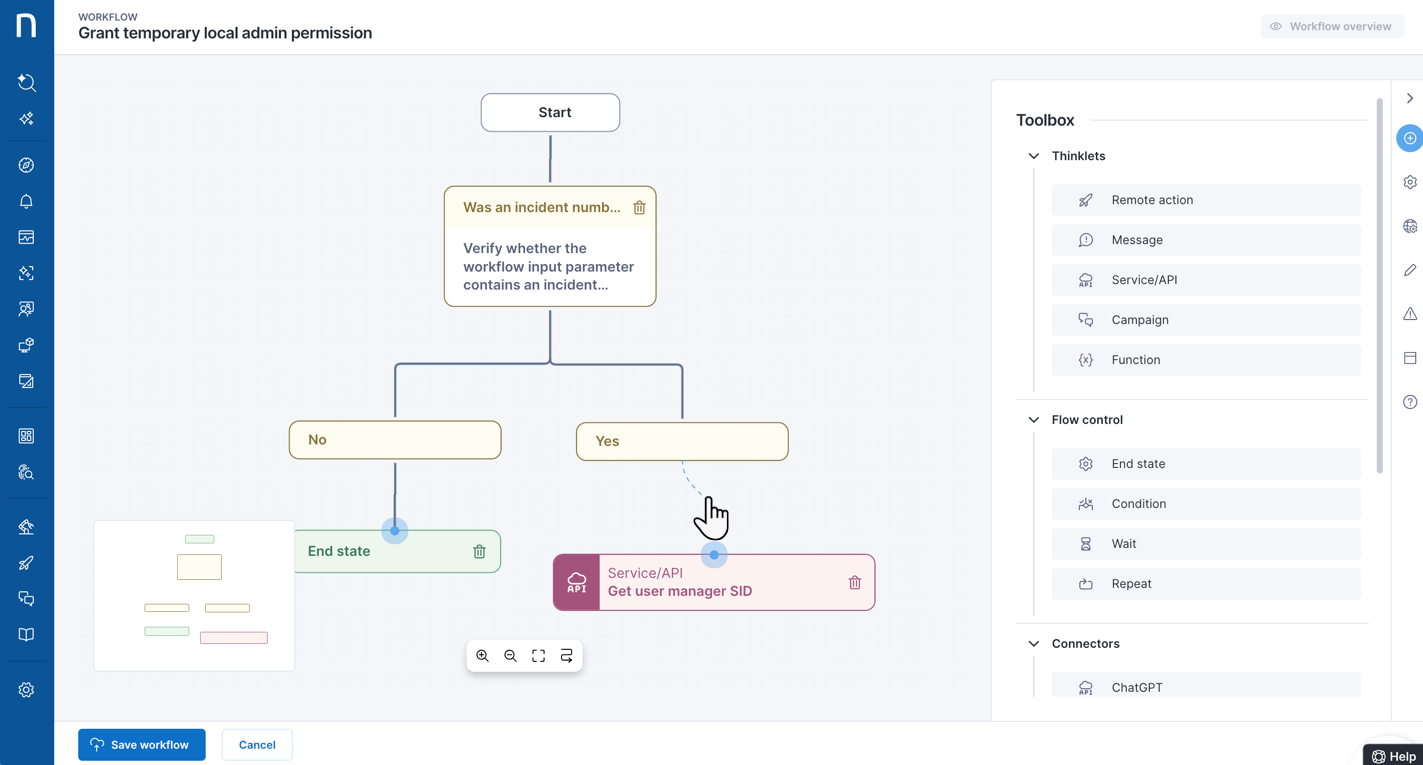This screenshot has height=765, width=1423.
Task: Click the Toolbox vertical scrollbar
Action: click(1380, 285)
